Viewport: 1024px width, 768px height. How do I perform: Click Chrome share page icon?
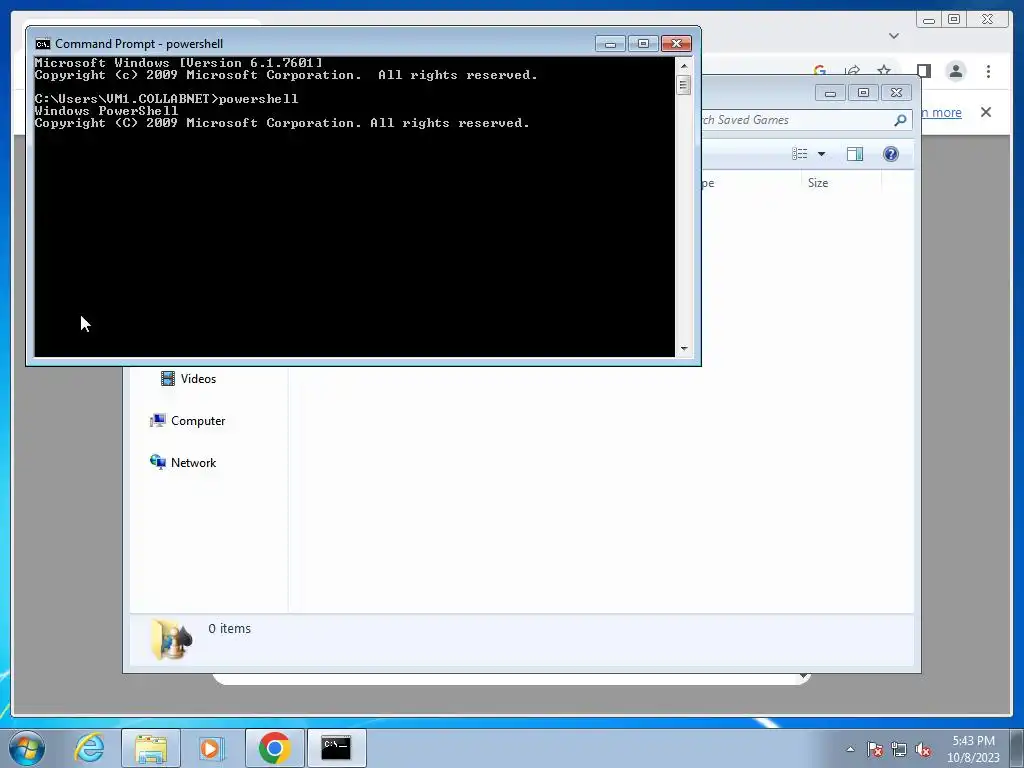[852, 71]
